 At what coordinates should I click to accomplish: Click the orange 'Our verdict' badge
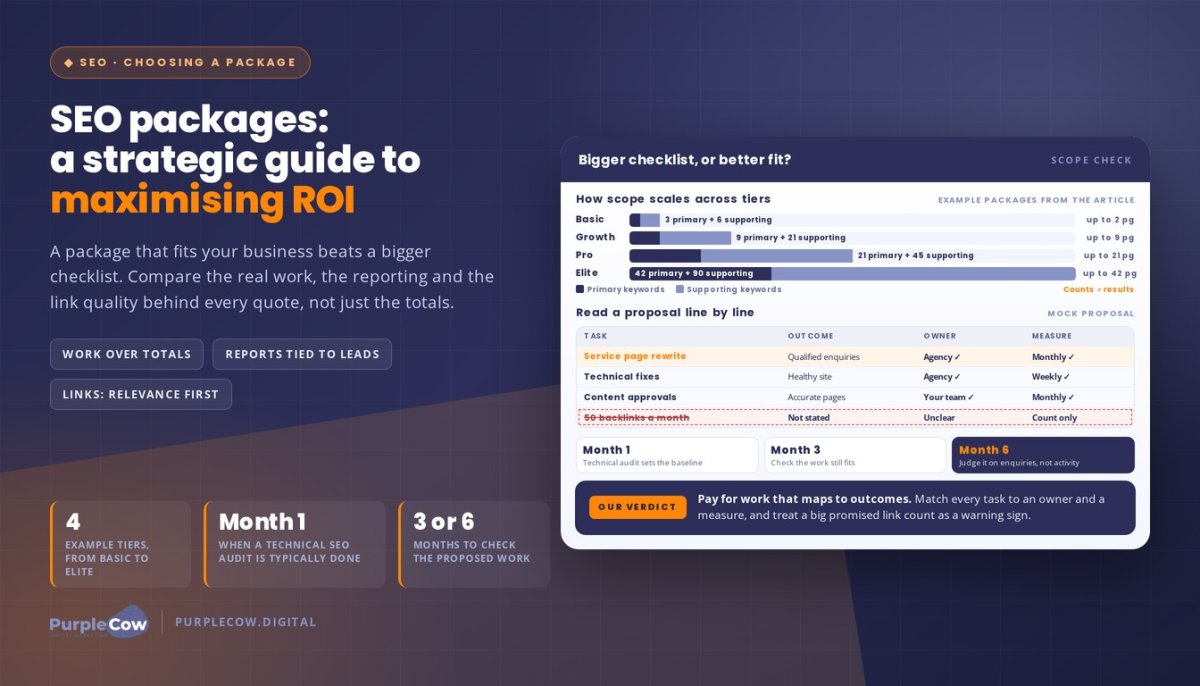(x=638, y=507)
